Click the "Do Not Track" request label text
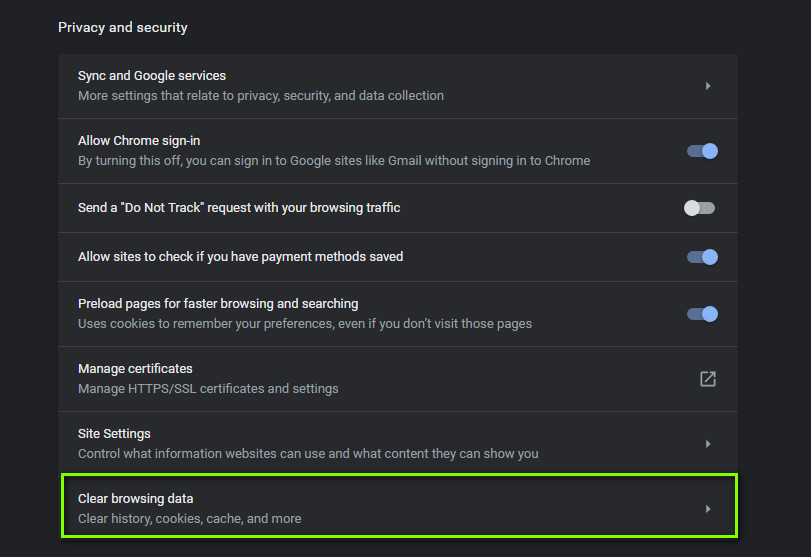This screenshot has height=557, width=811. tap(239, 208)
